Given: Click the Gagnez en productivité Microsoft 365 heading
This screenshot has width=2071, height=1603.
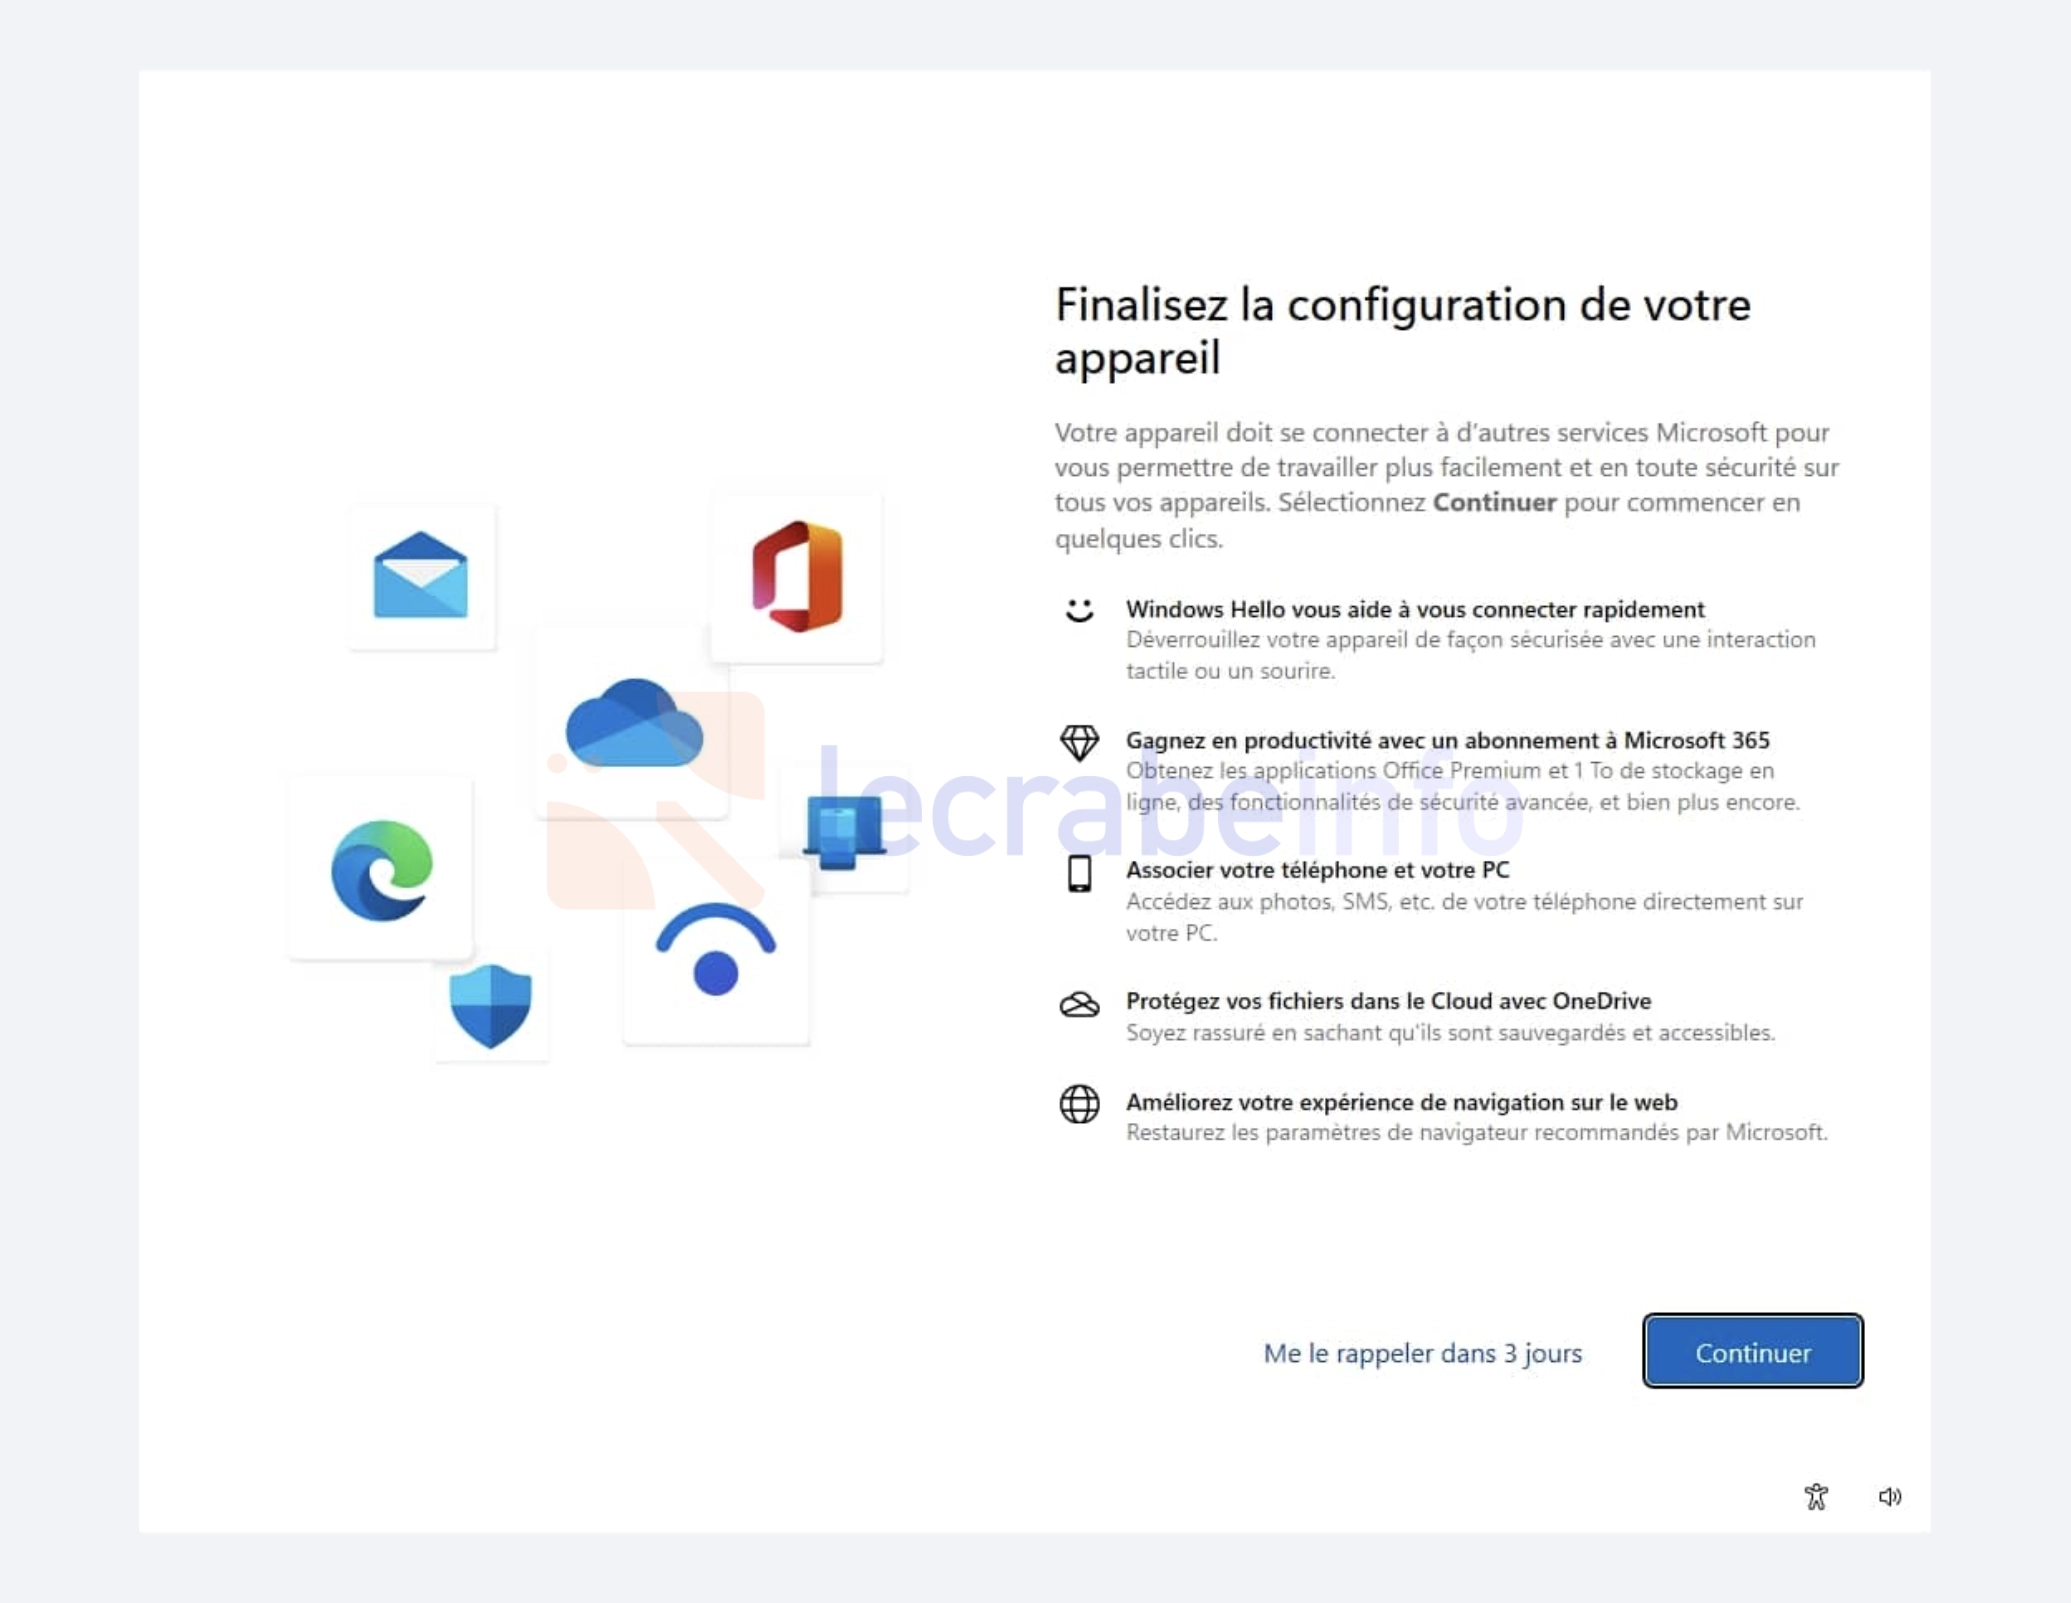Looking at the screenshot, I should pyautogui.click(x=1447, y=740).
